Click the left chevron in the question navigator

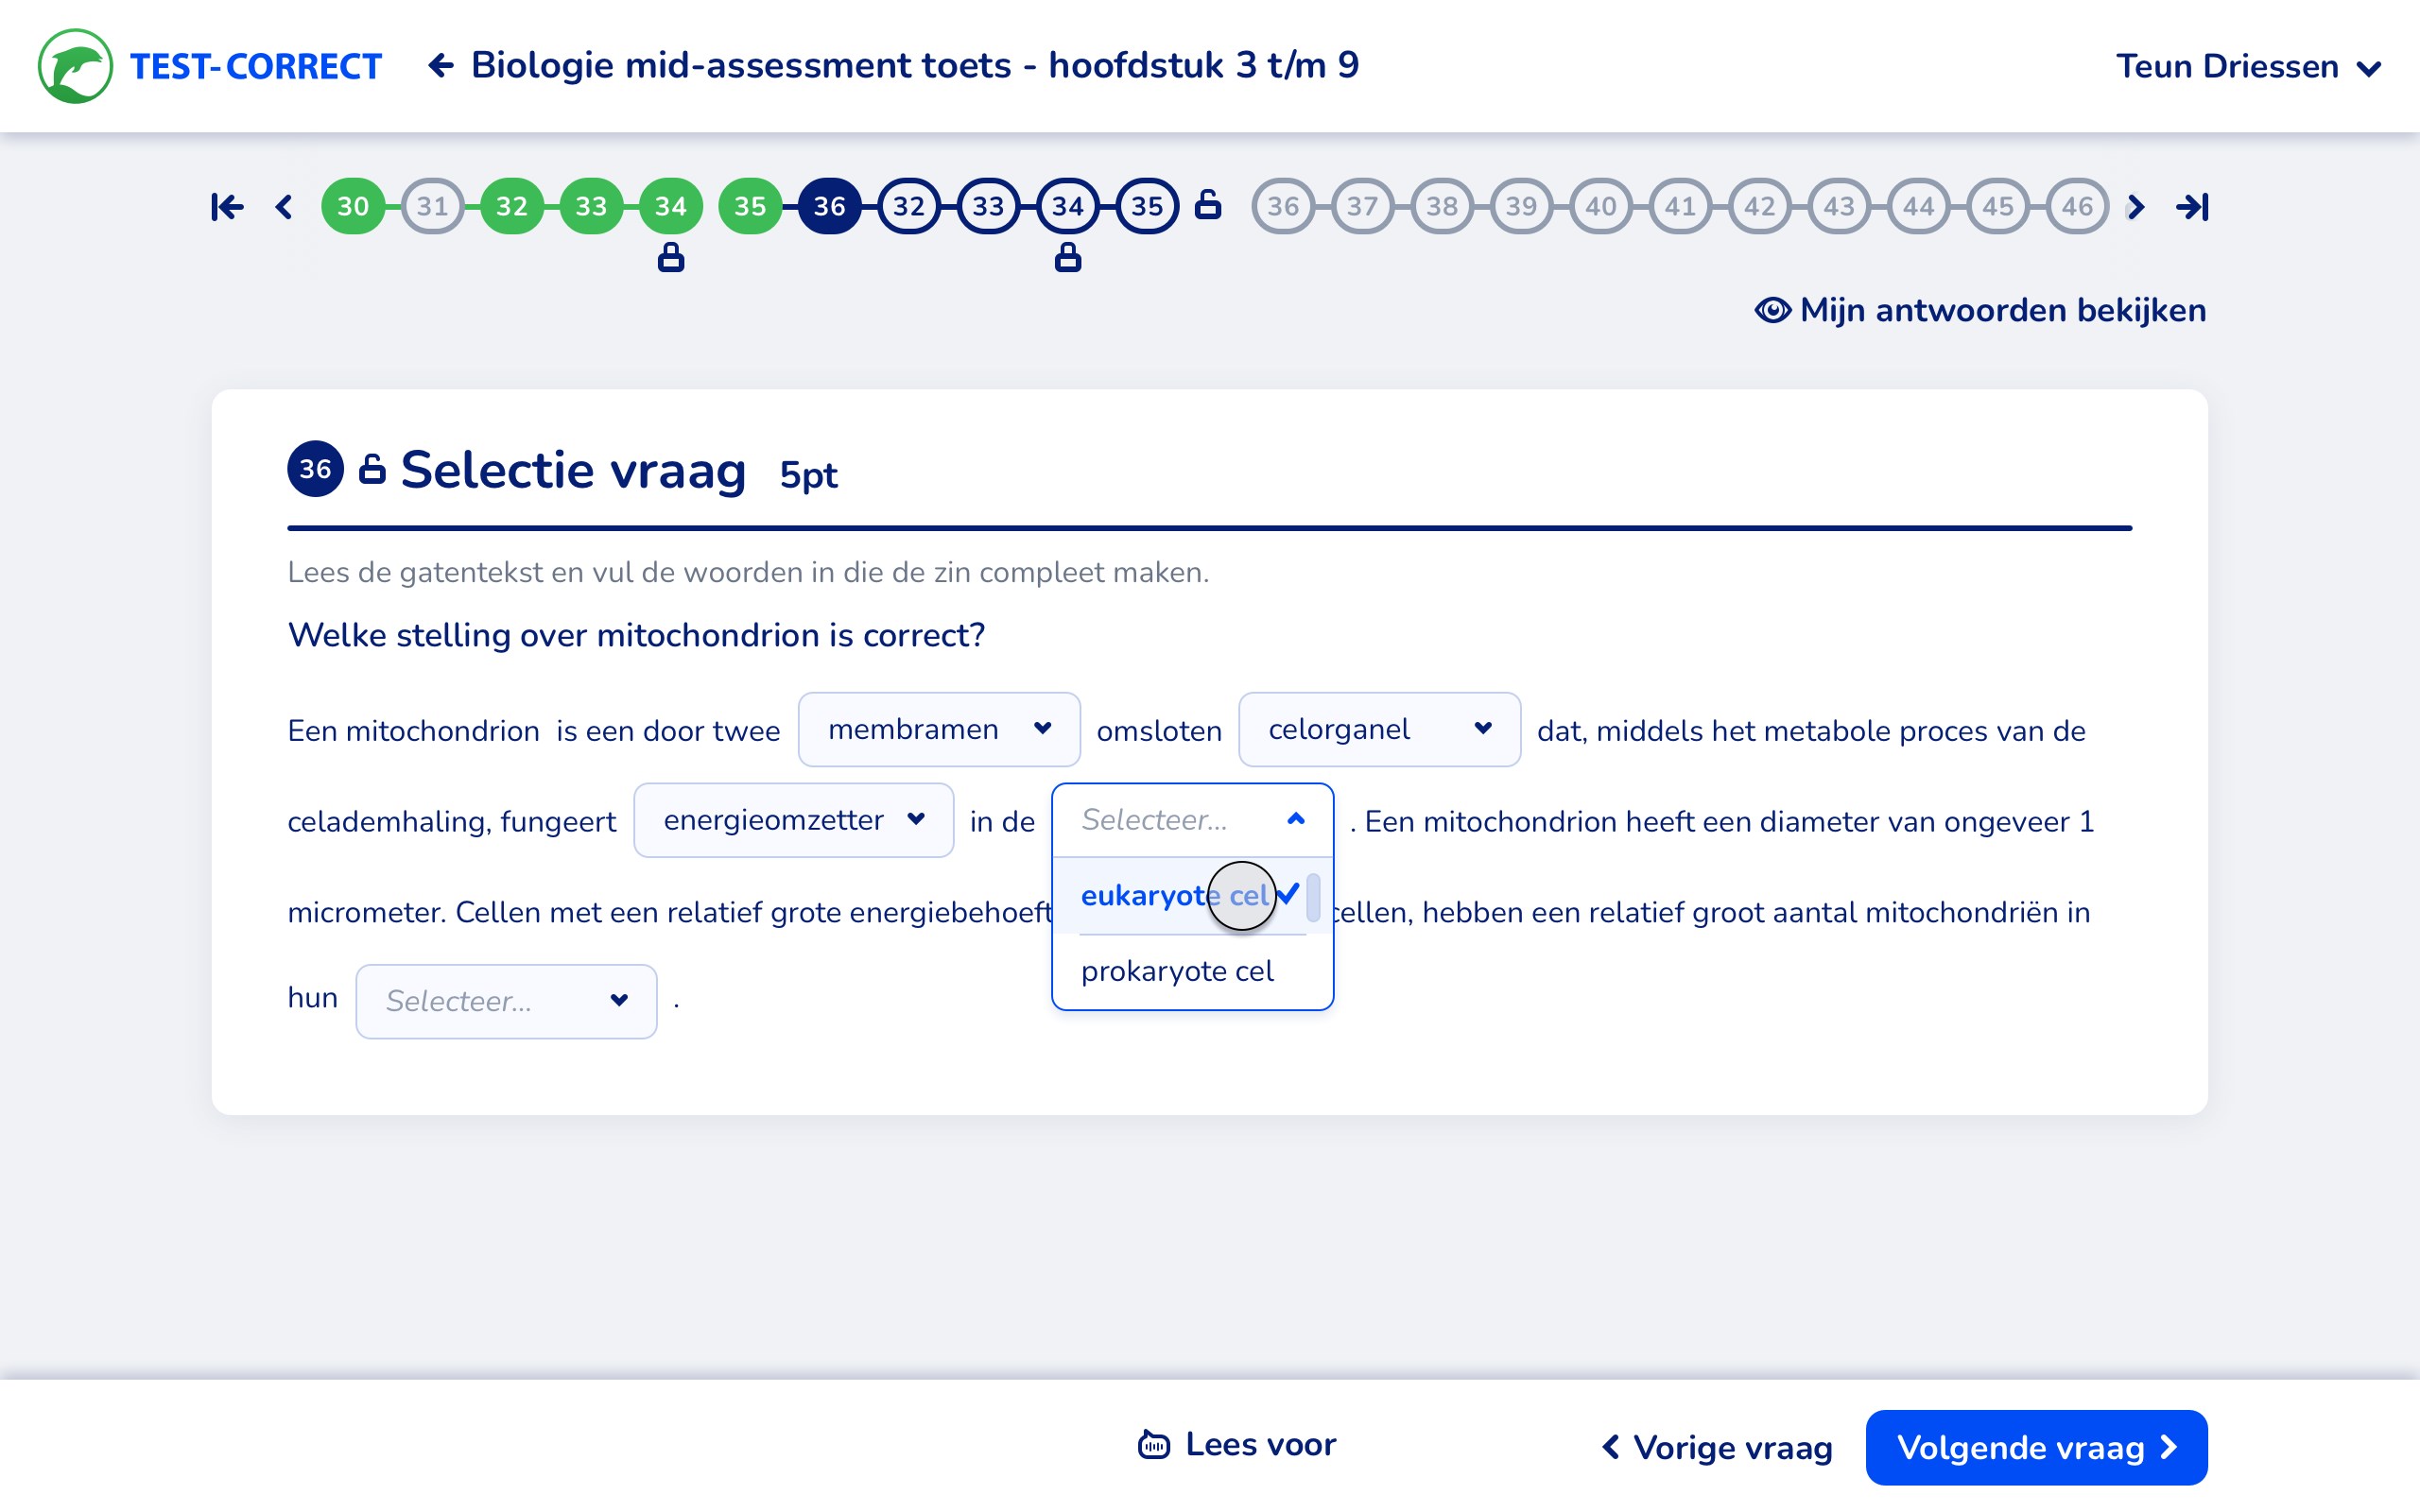[284, 207]
